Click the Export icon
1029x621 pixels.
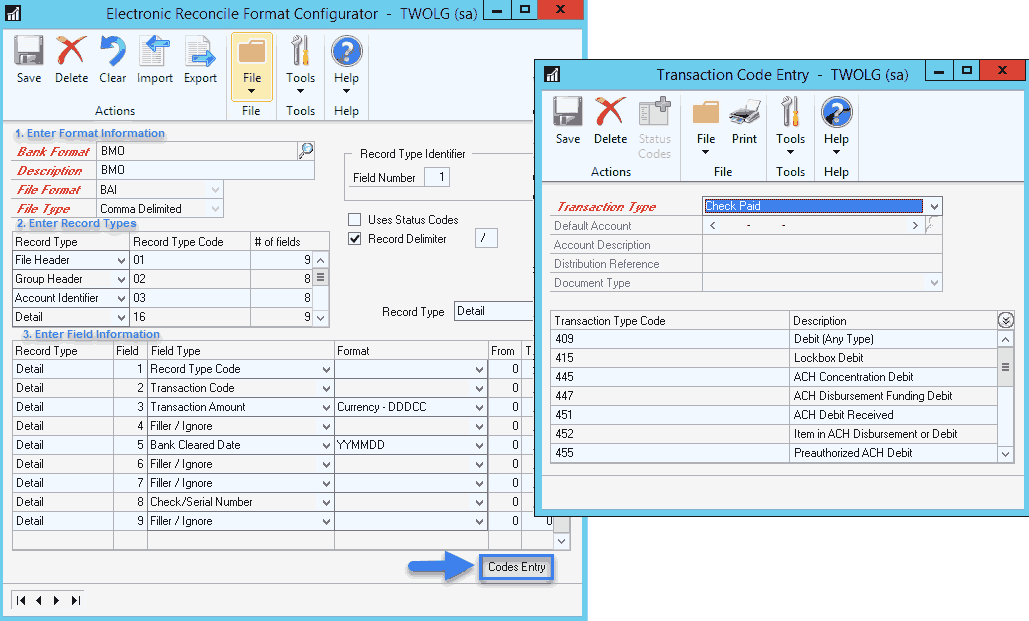[x=200, y=59]
